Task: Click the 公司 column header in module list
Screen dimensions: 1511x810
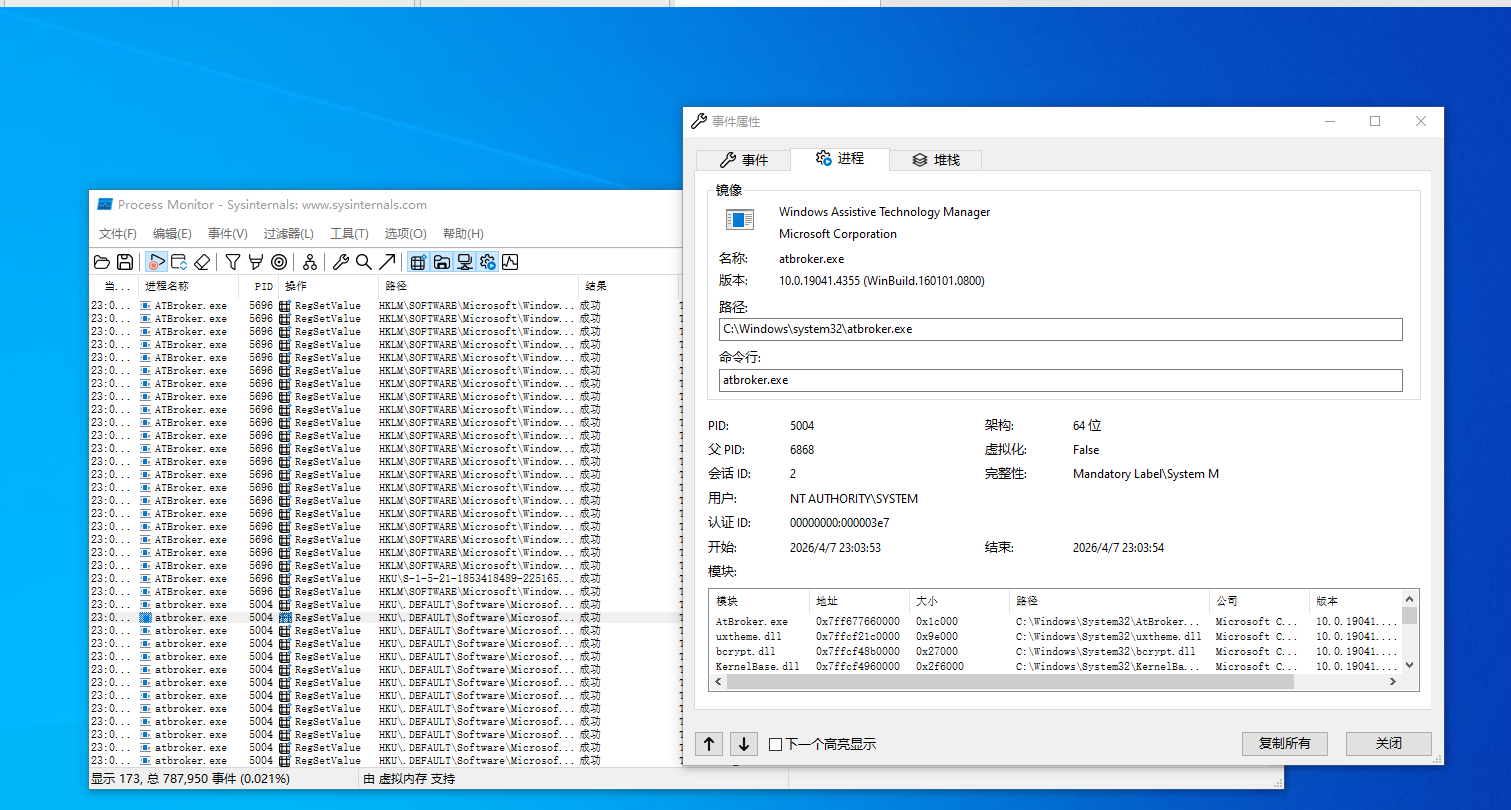Action: 1259,601
